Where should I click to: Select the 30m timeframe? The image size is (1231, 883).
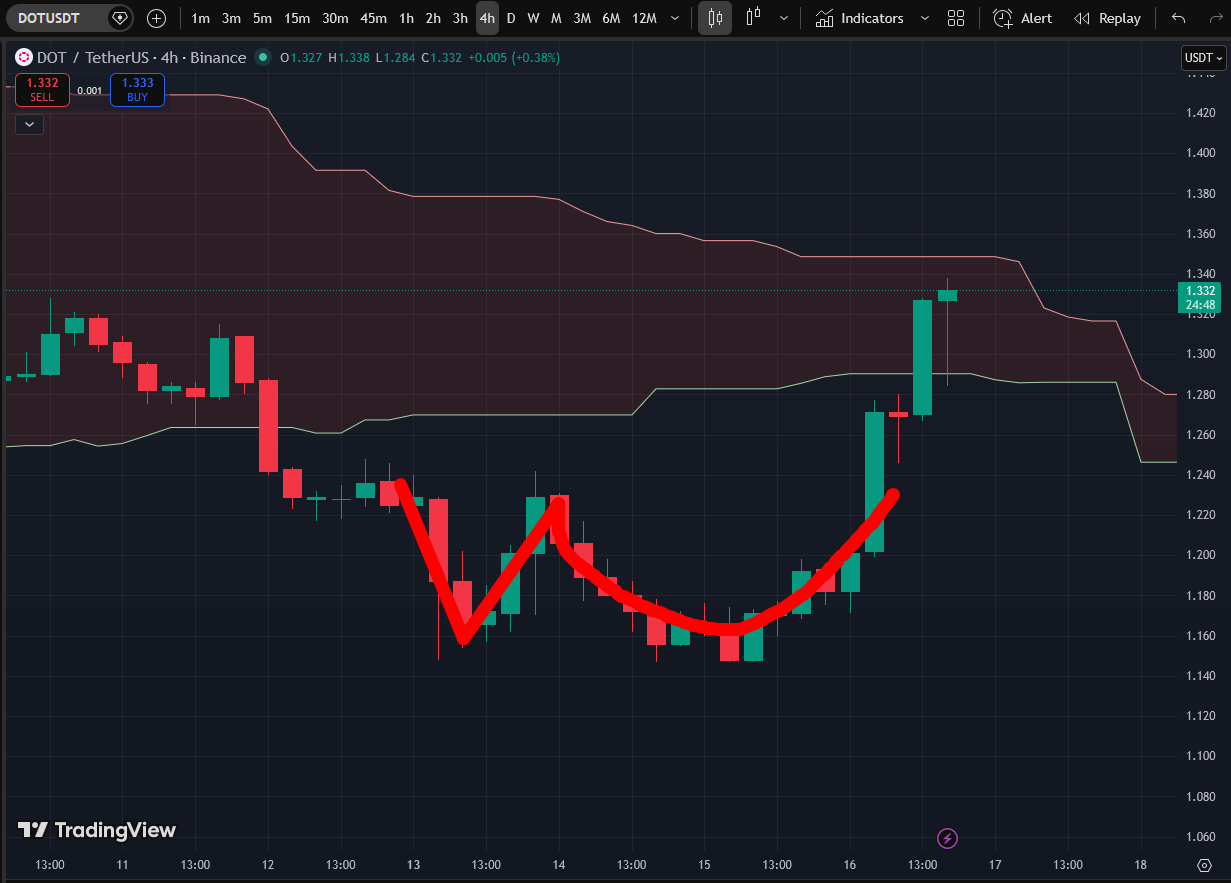(x=336, y=18)
